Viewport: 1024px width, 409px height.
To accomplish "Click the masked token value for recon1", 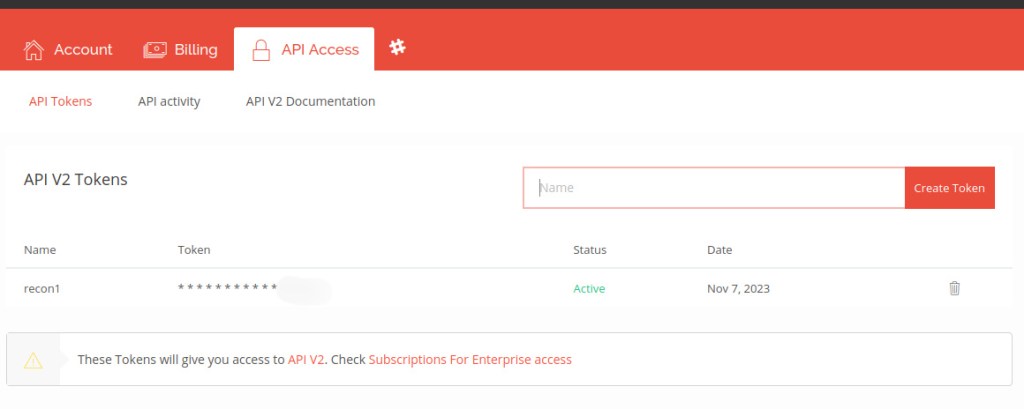I will 228,288.
